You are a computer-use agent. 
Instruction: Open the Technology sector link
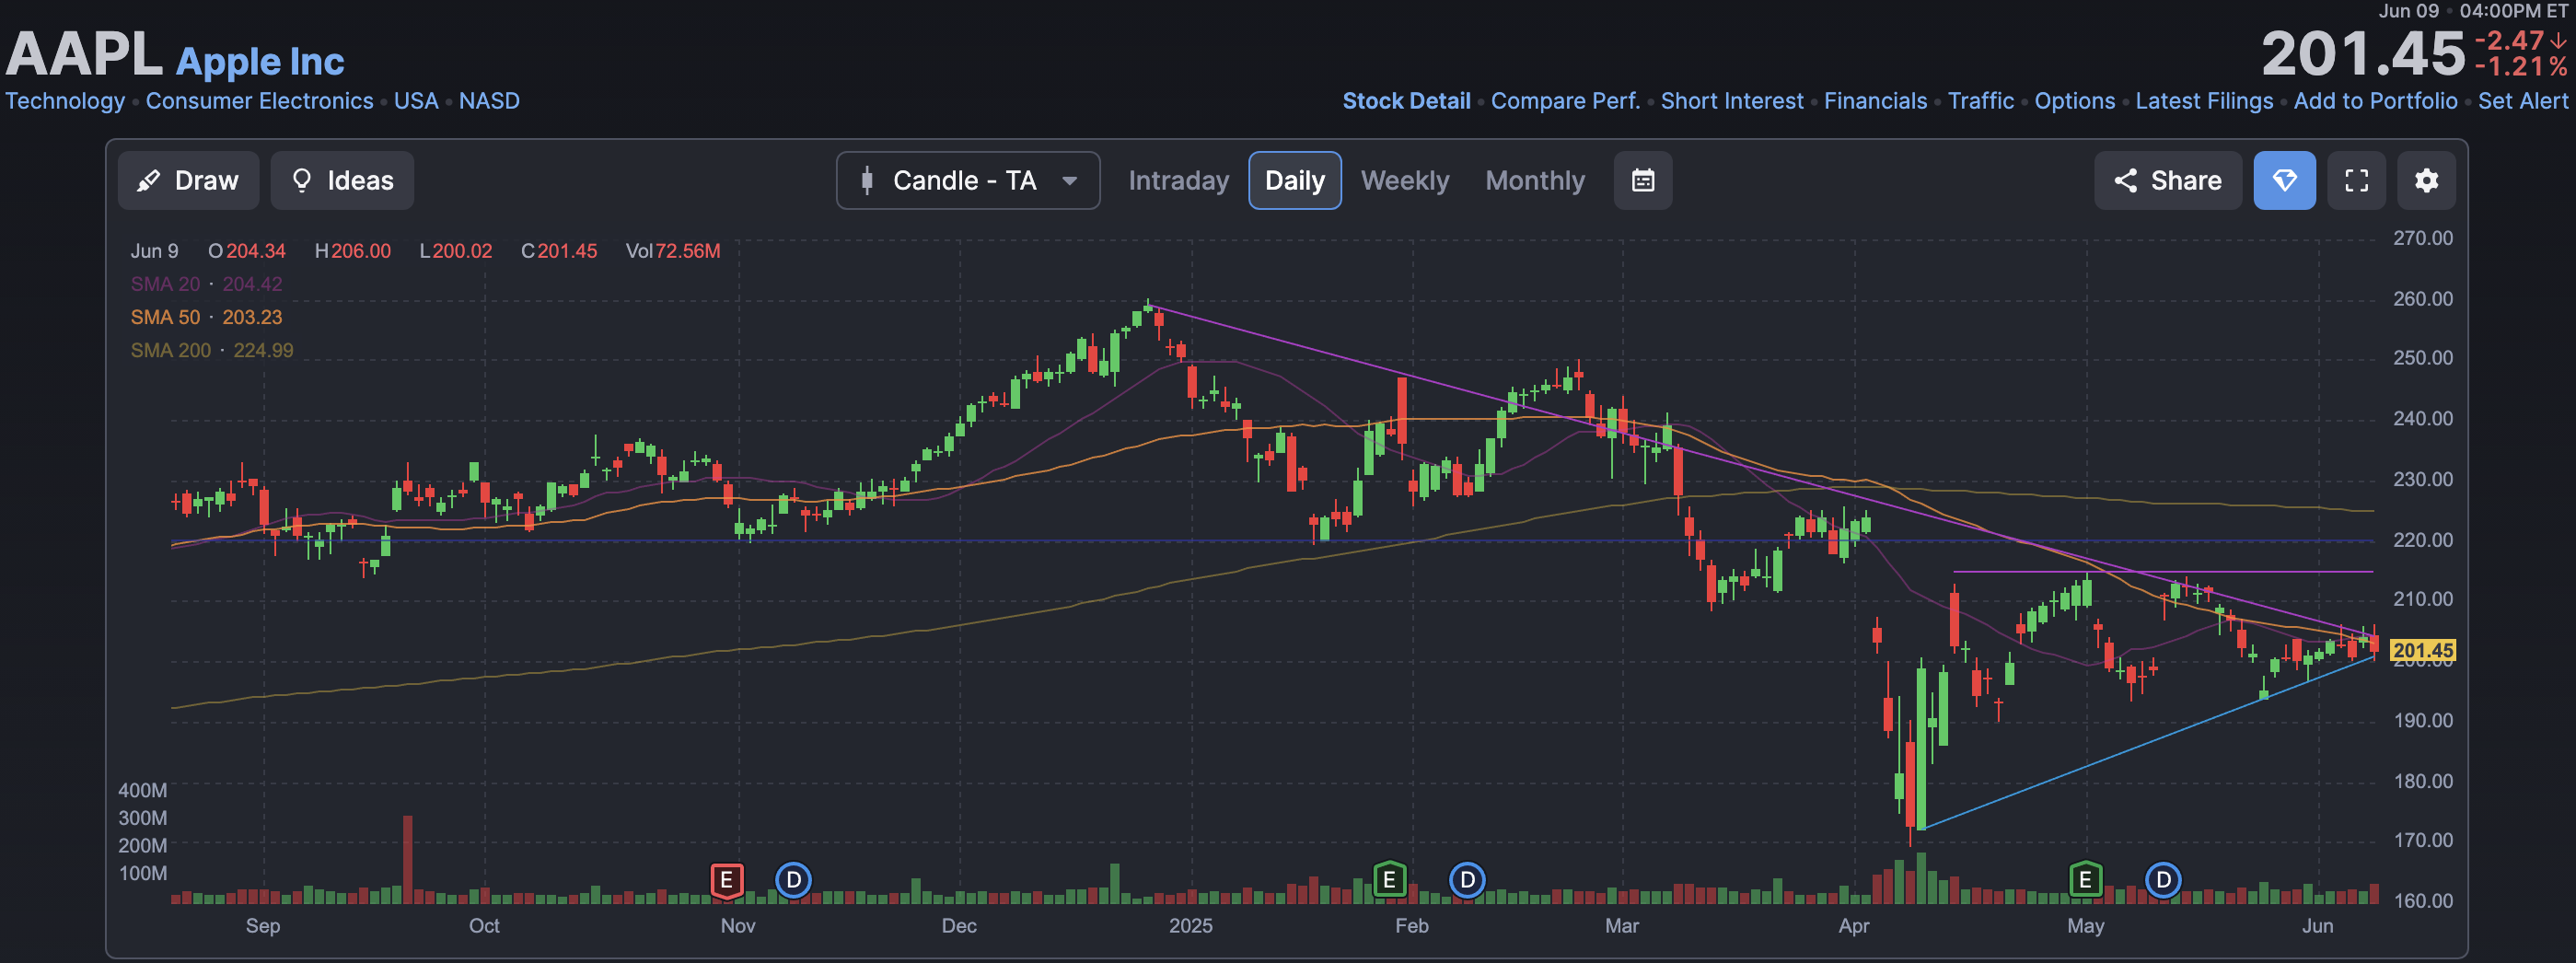(65, 101)
